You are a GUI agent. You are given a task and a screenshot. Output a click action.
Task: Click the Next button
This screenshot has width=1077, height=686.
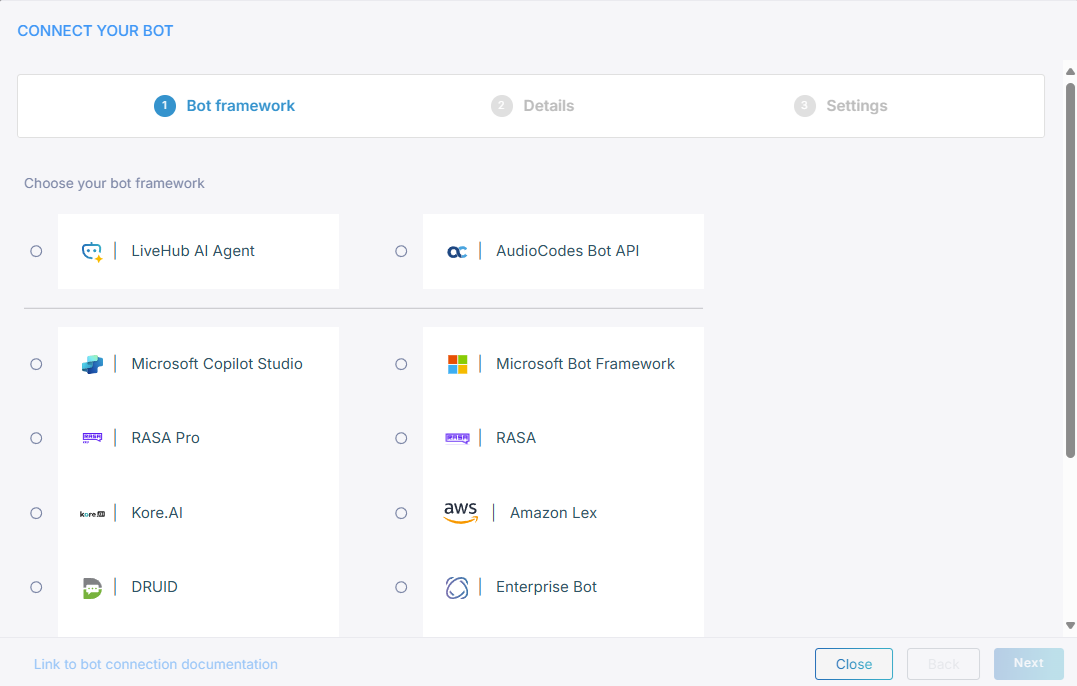[x=1029, y=663]
